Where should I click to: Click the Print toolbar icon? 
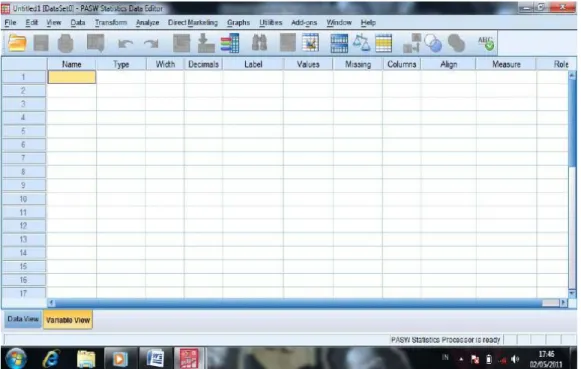click(x=66, y=43)
